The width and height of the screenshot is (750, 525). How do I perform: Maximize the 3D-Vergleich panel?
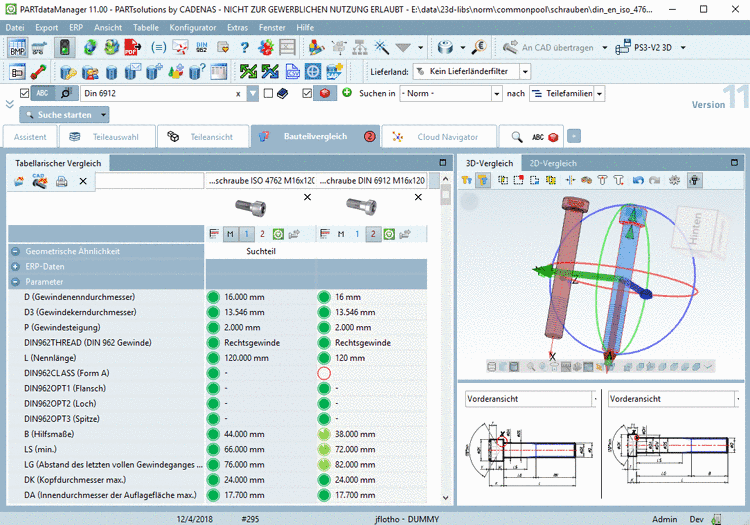coord(734,163)
